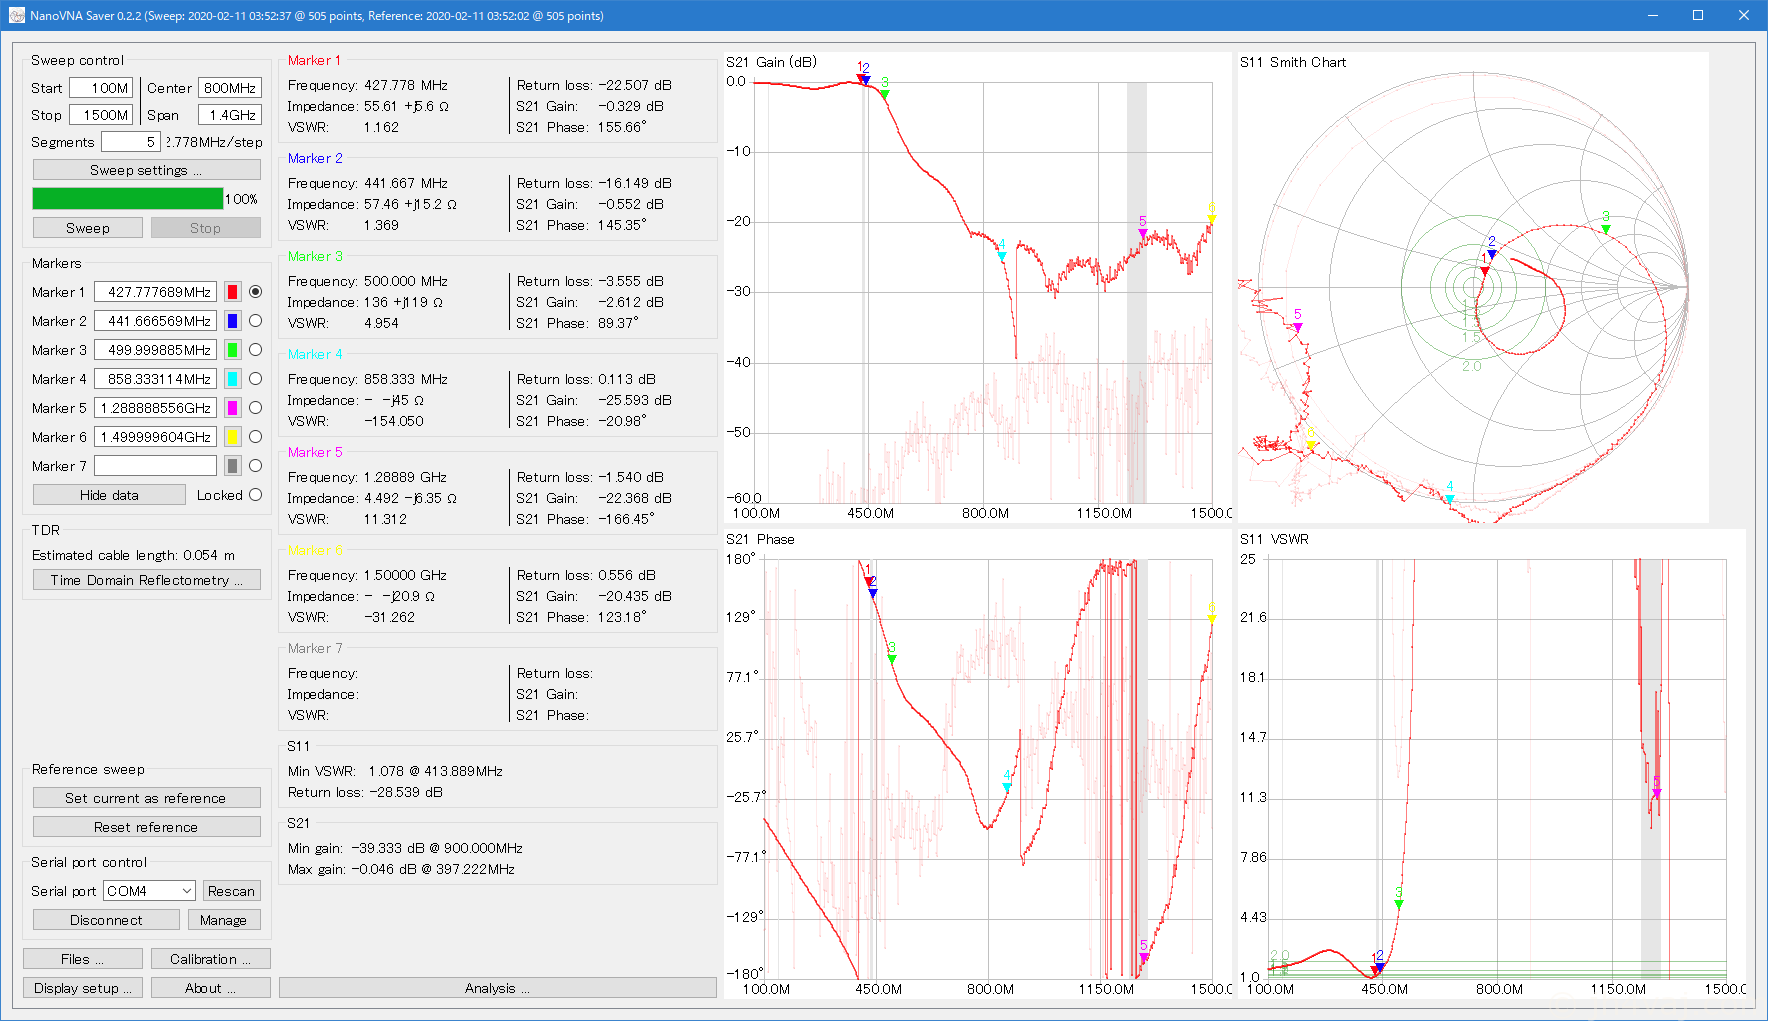The height and width of the screenshot is (1021, 1768).
Task: Click 'Max gain: -0.046 dB @ 397.222MHz' text
Action: tap(401, 869)
